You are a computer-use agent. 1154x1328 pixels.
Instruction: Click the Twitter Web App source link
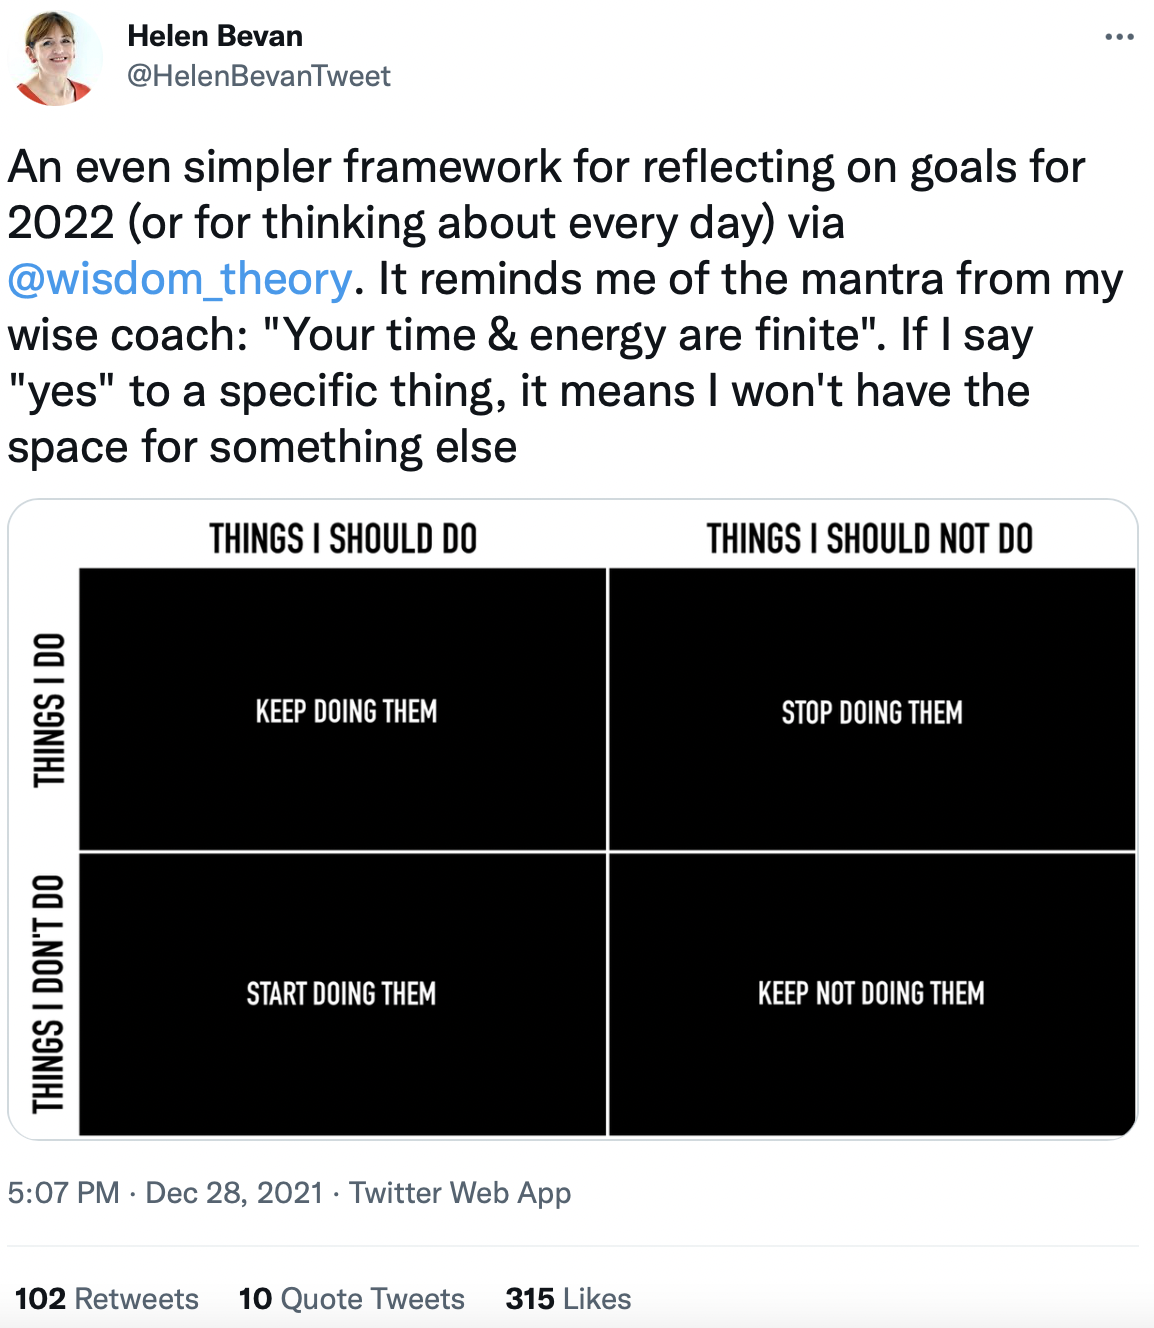pyautogui.click(x=460, y=1192)
